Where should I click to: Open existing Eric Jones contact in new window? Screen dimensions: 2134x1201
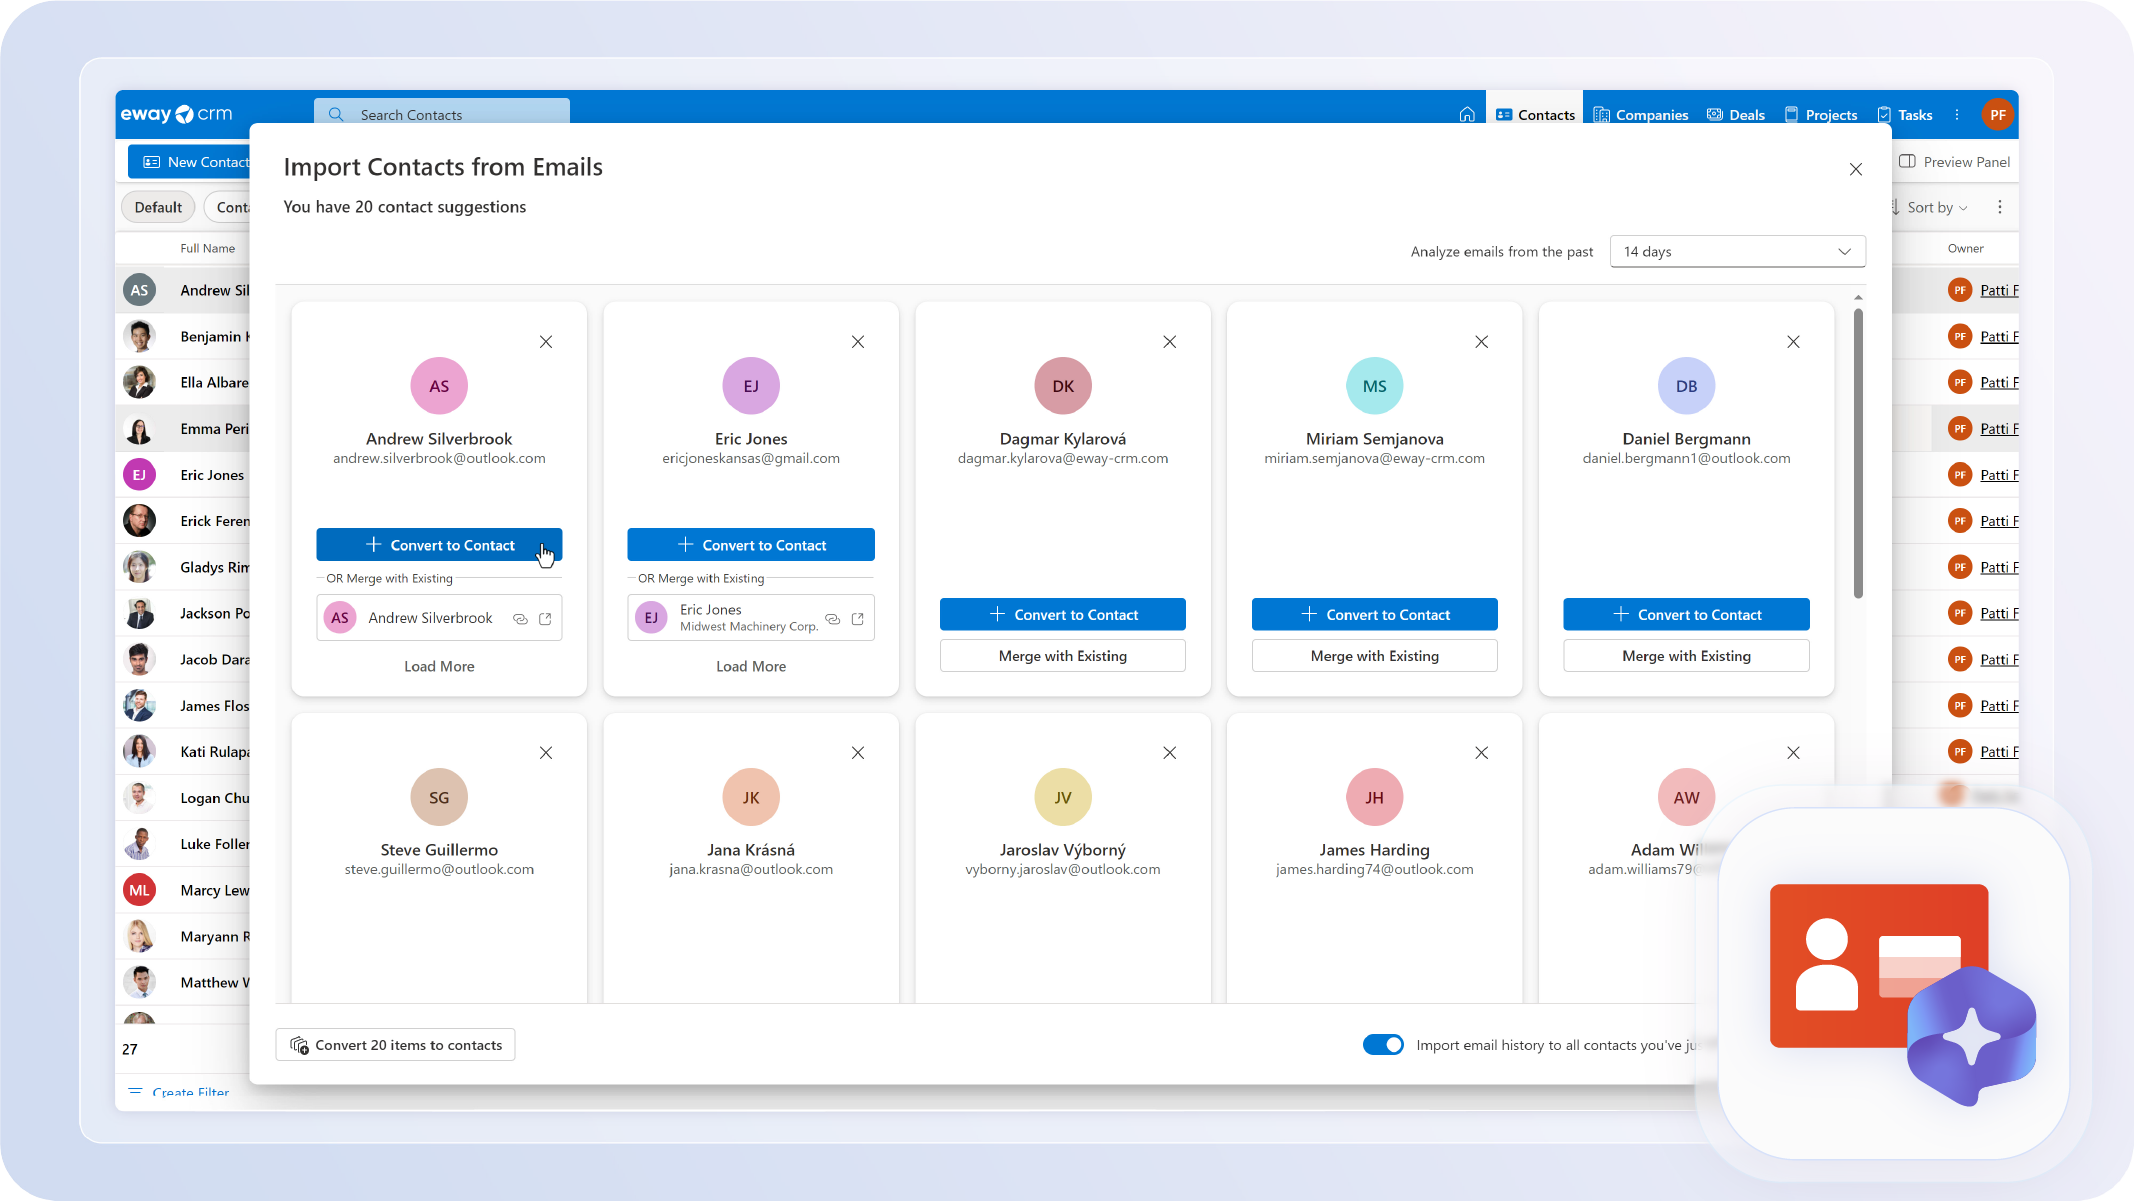click(x=857, y=619)
